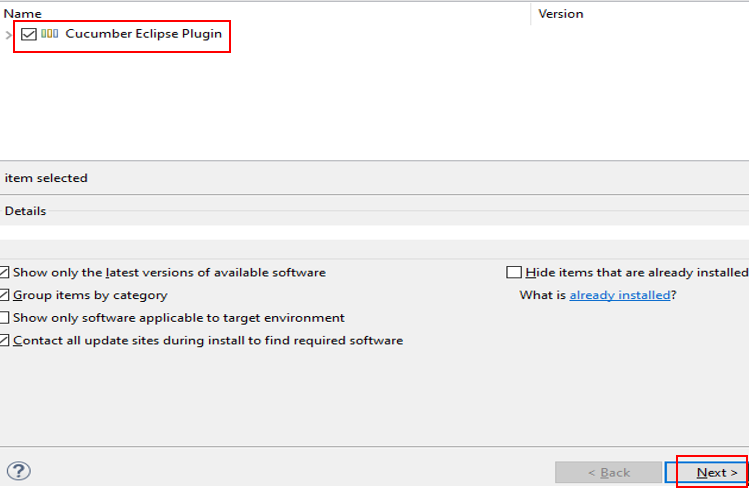Toggle Contact all update sites during install

(4, 340)
